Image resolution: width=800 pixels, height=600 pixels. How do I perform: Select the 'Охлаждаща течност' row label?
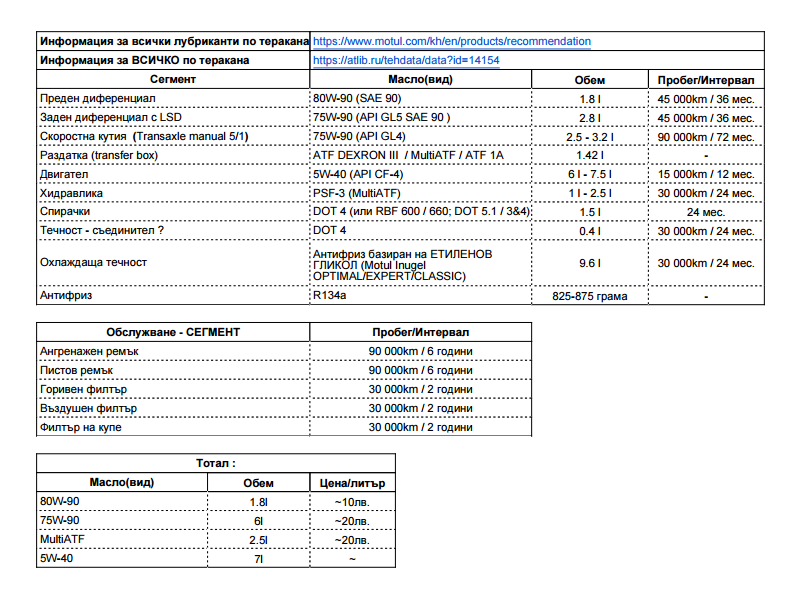click(x=173, y=262)
